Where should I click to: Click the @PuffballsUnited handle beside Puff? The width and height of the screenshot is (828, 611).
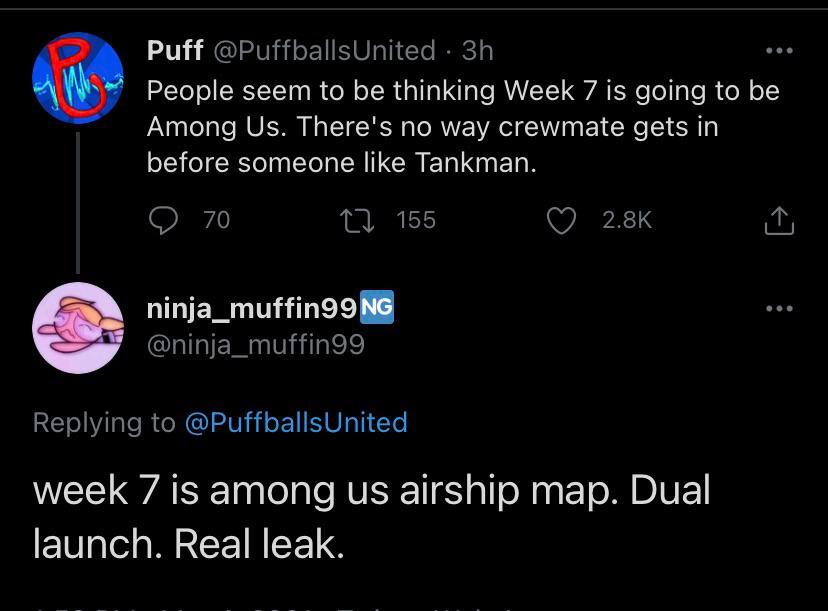(323, 50)
